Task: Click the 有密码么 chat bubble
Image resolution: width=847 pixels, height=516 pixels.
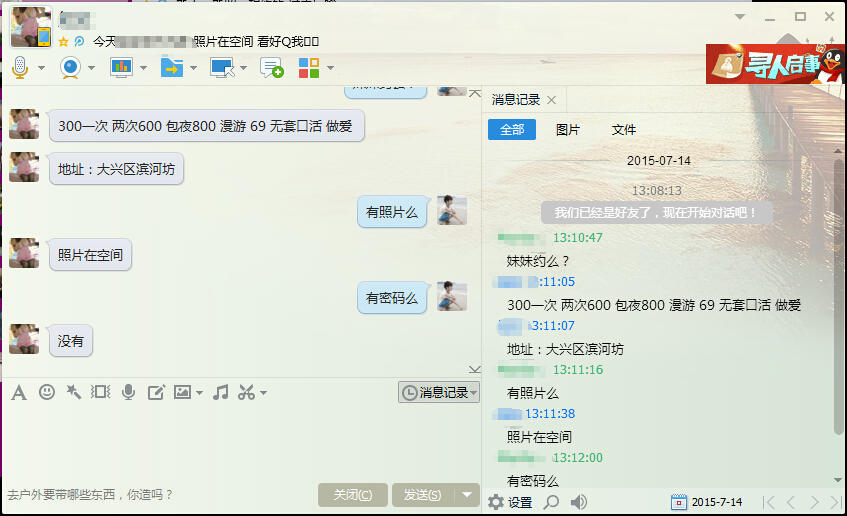Action: 392,298
